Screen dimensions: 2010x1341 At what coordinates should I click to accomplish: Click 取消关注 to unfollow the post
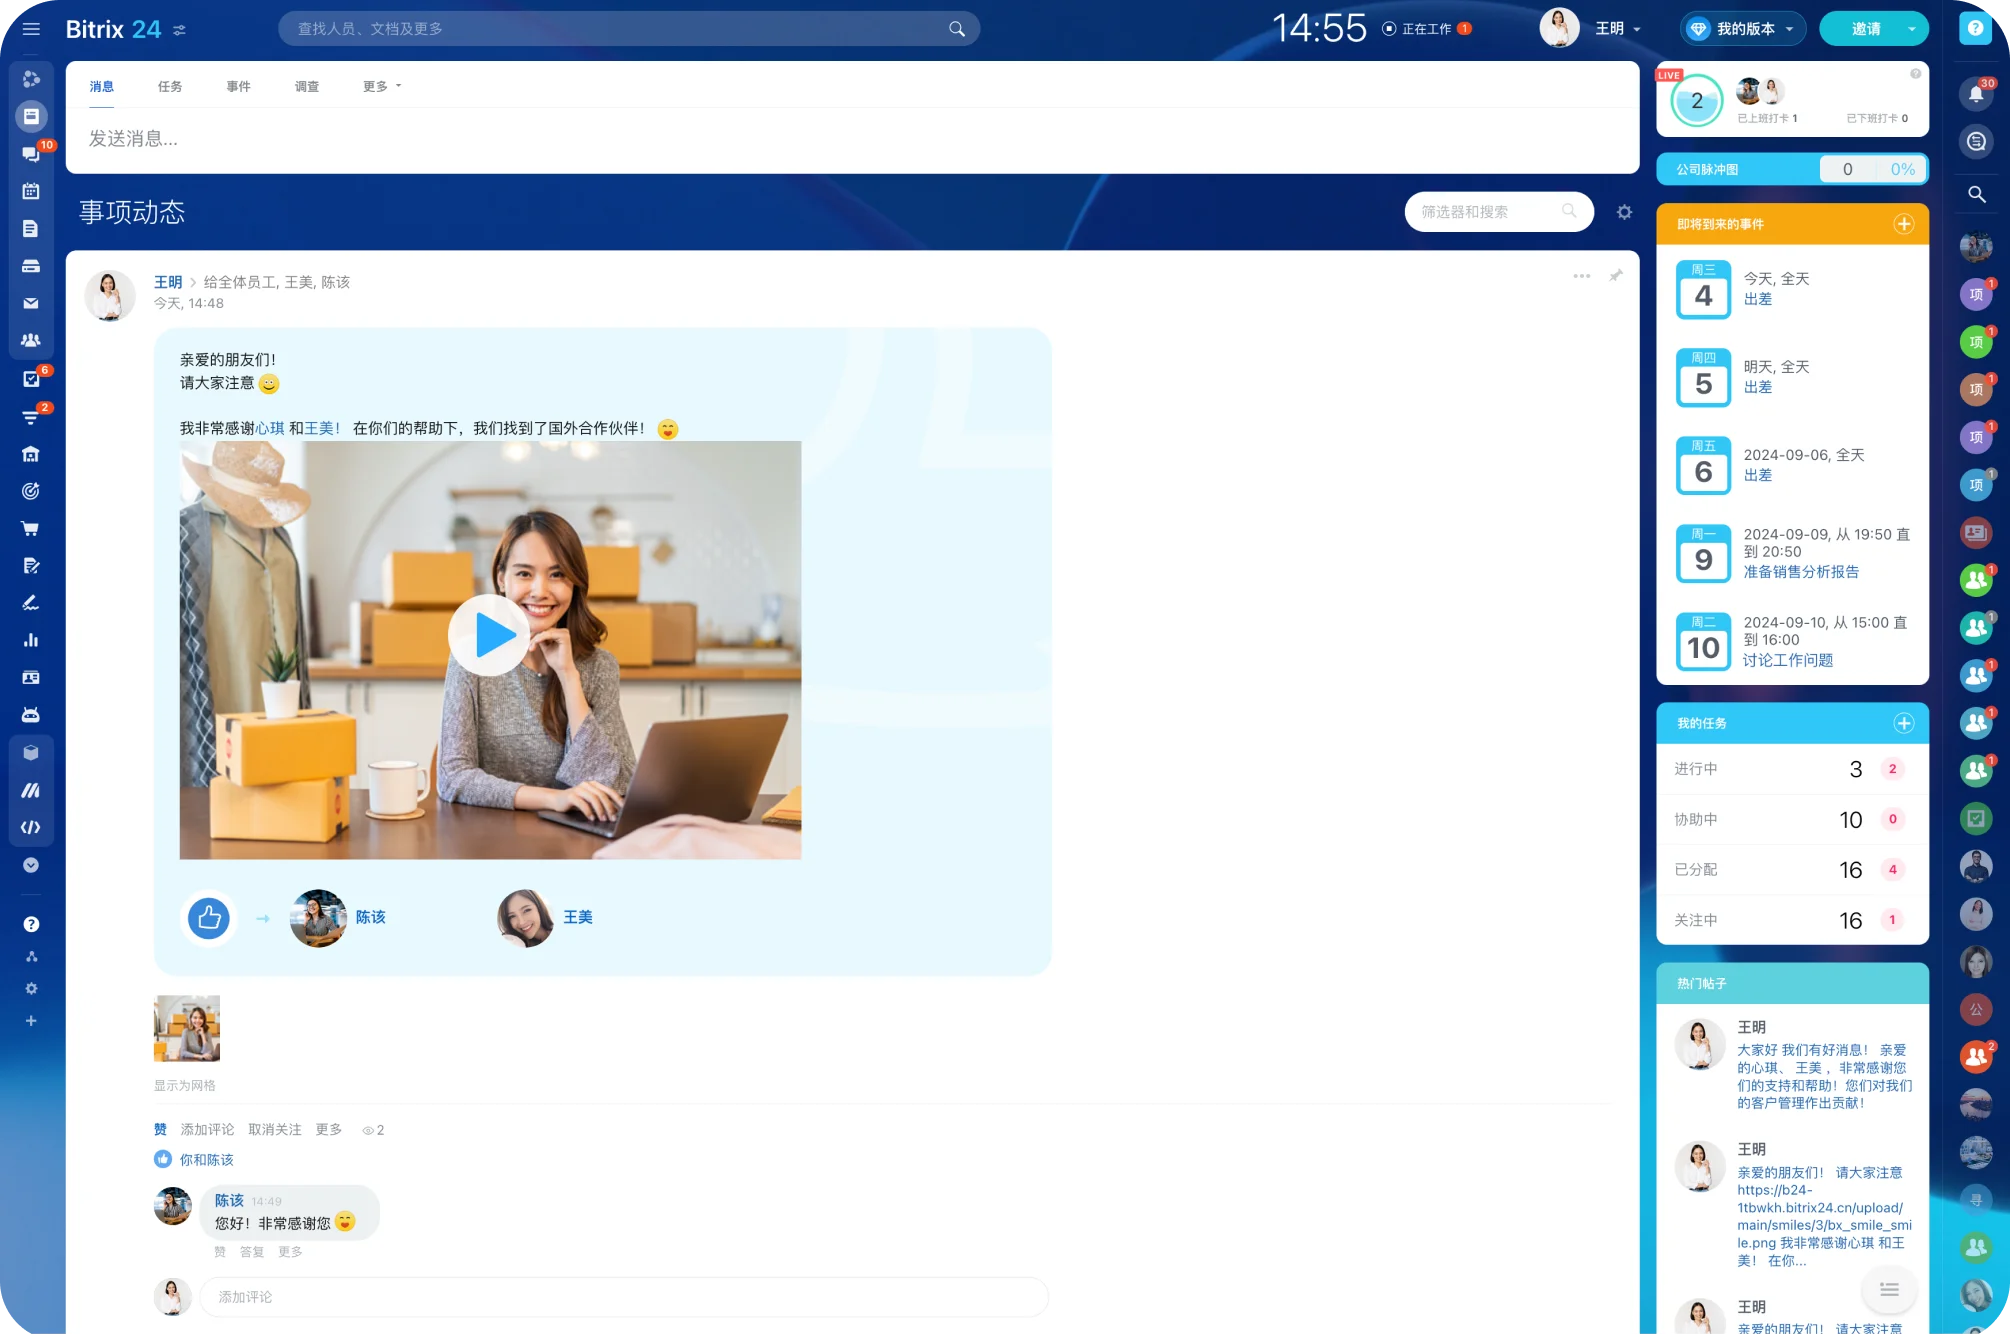[x=274, y=1130]
